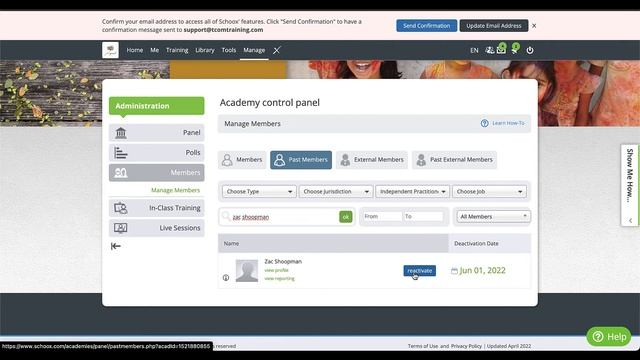The height and width of the screenshot is (360, 640).
Task: Click the Jun 01, 2022 date
Action: point(482,271)
